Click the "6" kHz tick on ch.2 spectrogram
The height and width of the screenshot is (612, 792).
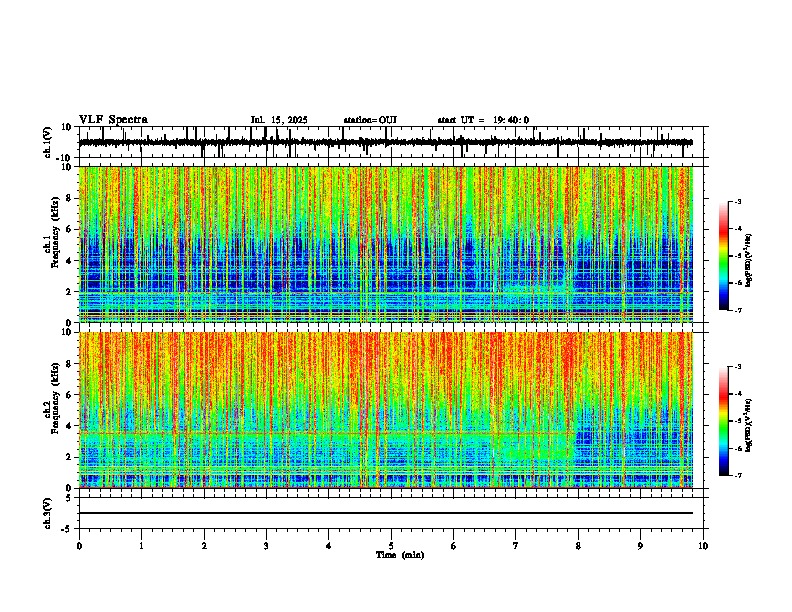(69, 395)
